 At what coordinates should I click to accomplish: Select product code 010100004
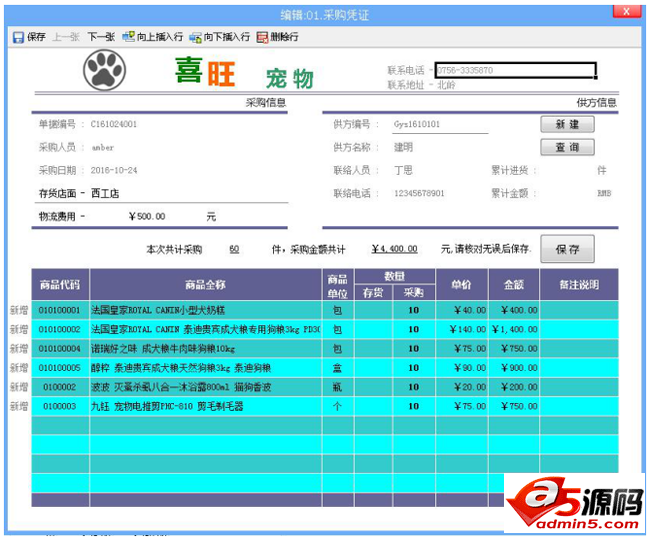click(x=59, y=349)
